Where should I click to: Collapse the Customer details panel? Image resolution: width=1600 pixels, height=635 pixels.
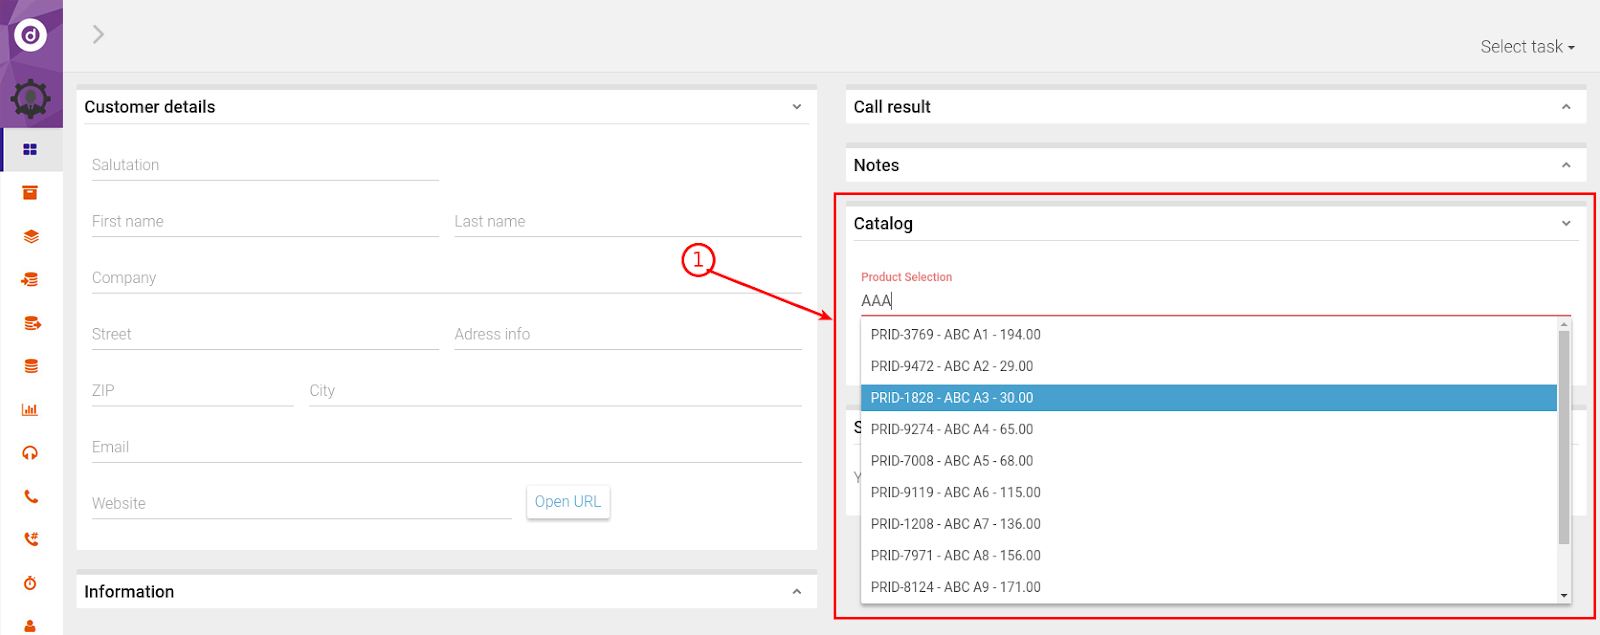tap(796, 107)
